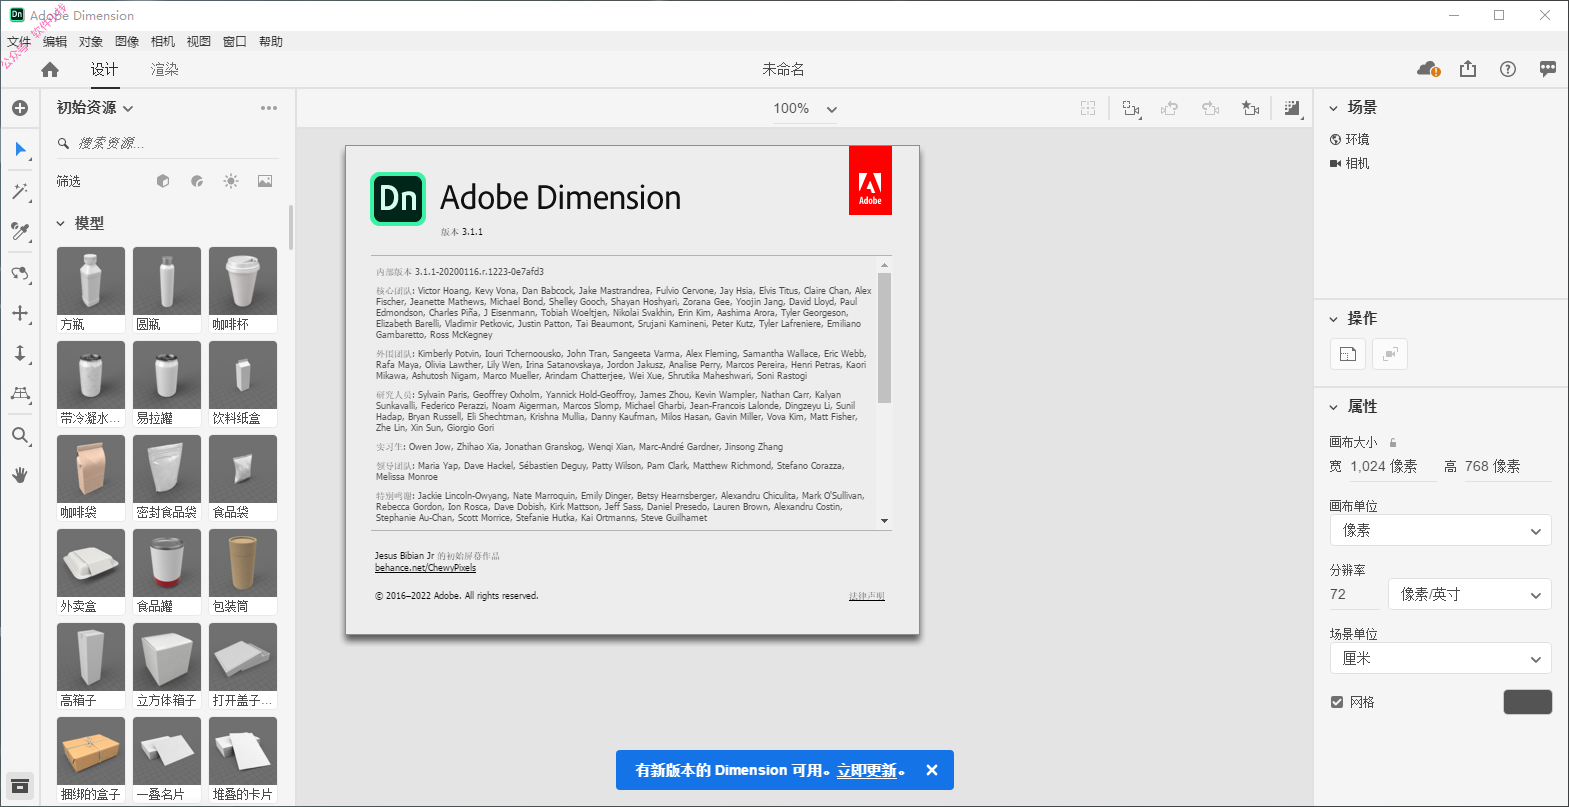Click the Share export icon

point(1468,69)
